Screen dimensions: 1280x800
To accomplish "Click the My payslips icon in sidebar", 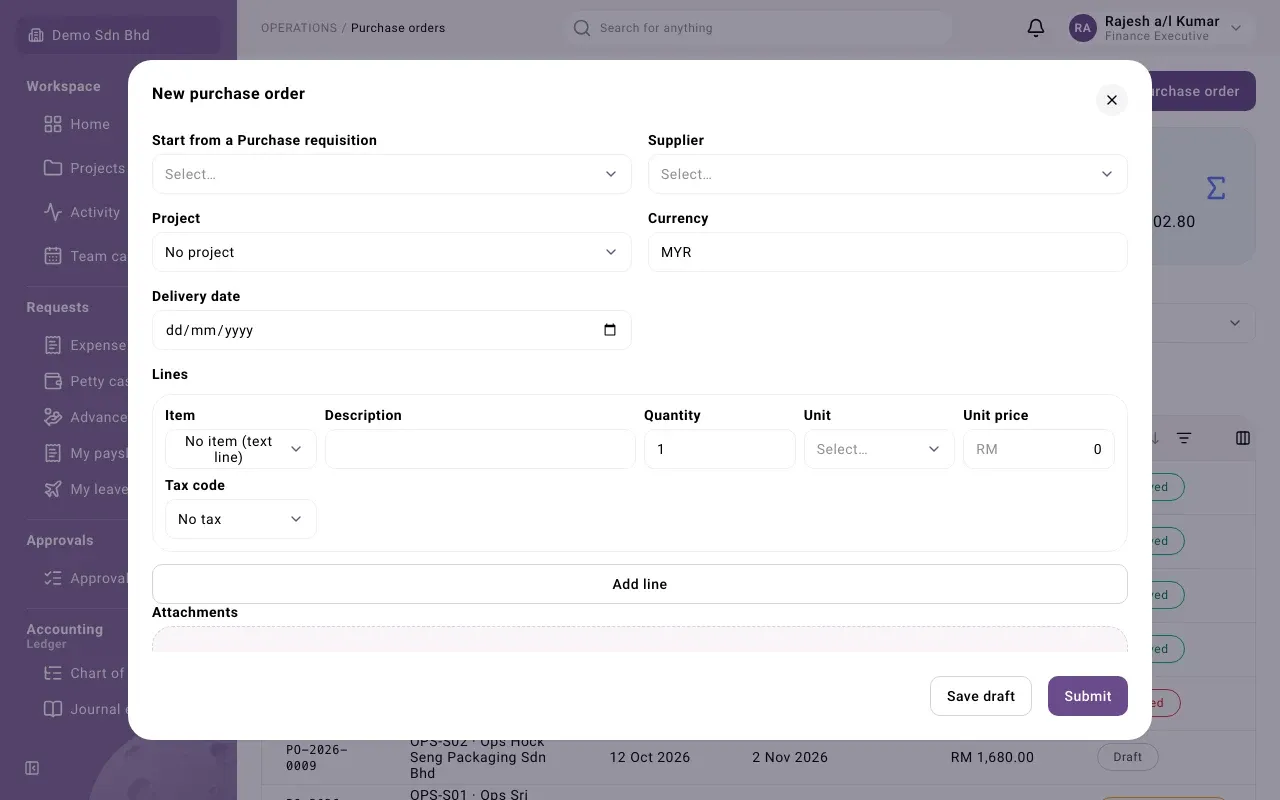I will pyautogui.click(x=53, y=453).
